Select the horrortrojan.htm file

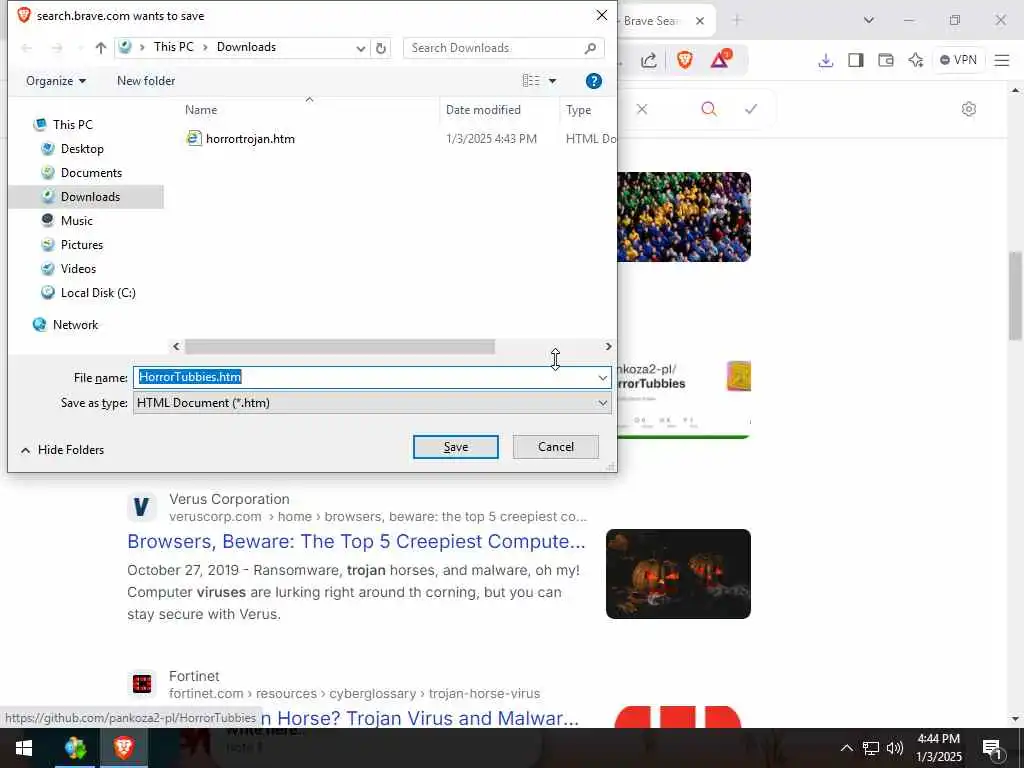tap(250, 138)
